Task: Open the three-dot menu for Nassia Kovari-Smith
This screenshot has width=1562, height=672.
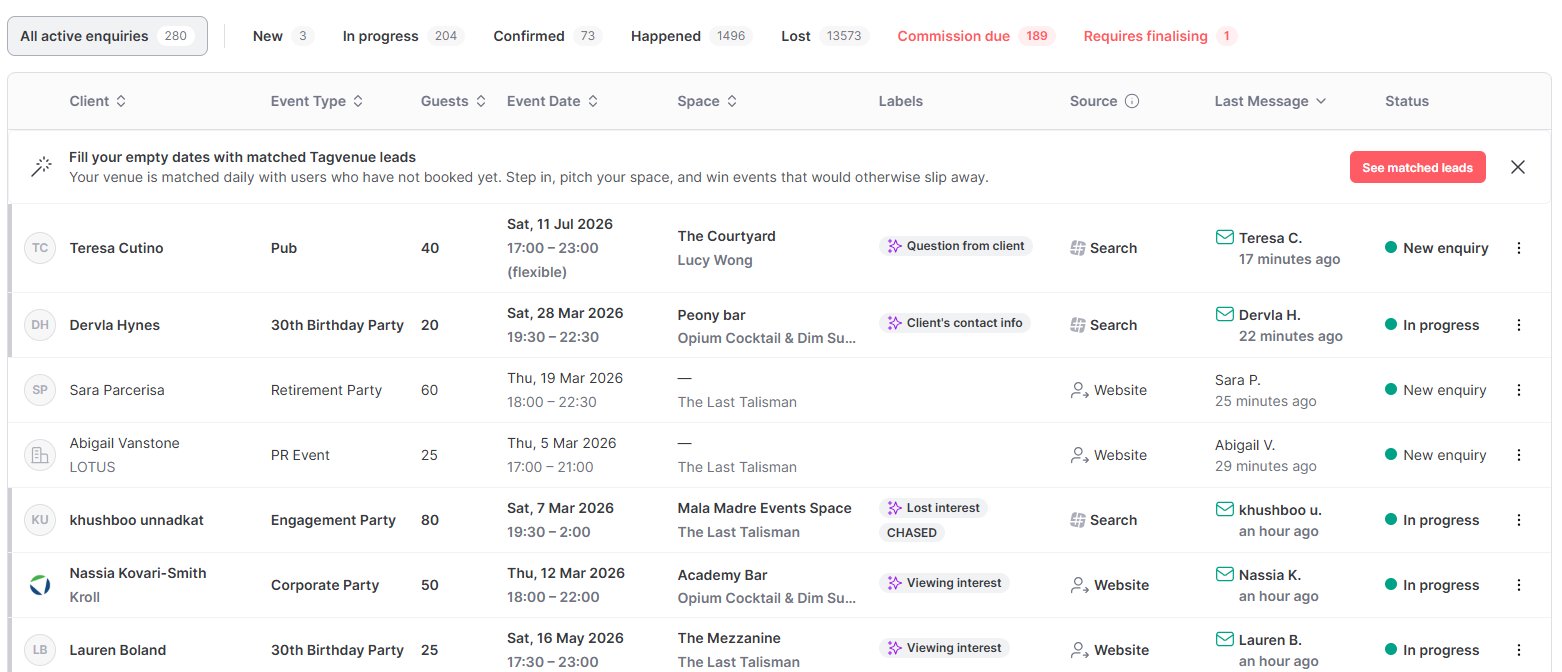Action: (x=1519, y=585)
